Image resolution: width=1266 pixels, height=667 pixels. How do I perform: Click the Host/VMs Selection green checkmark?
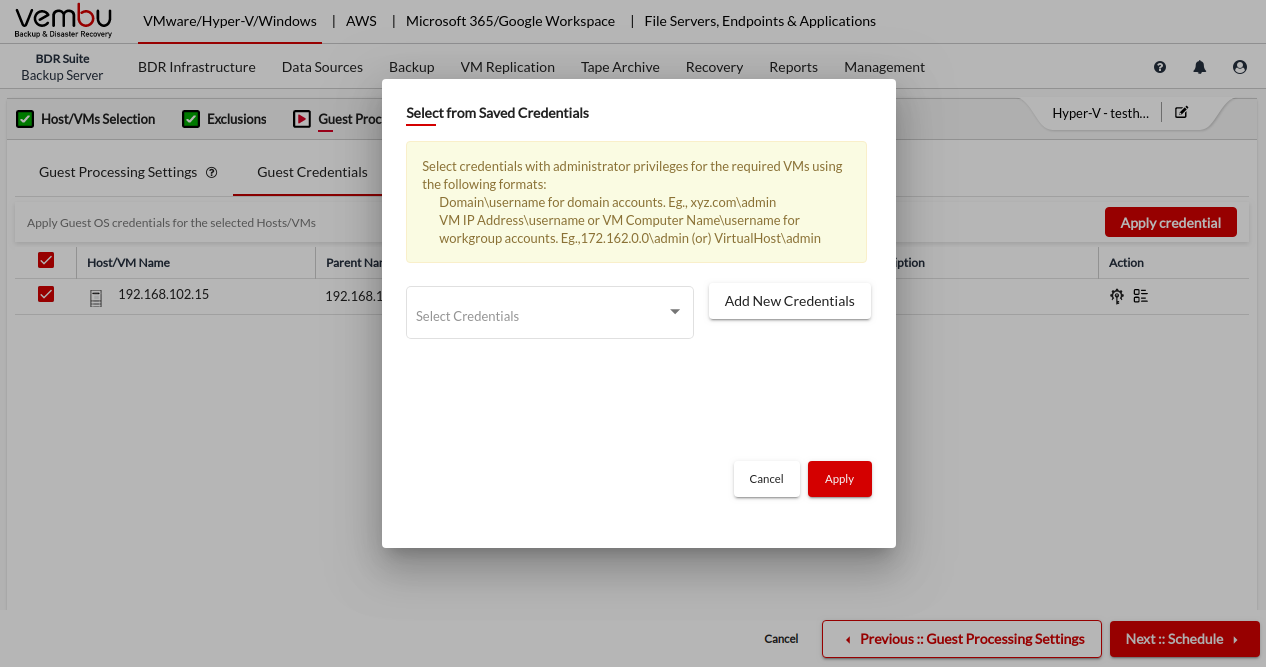tap(25, 119)
